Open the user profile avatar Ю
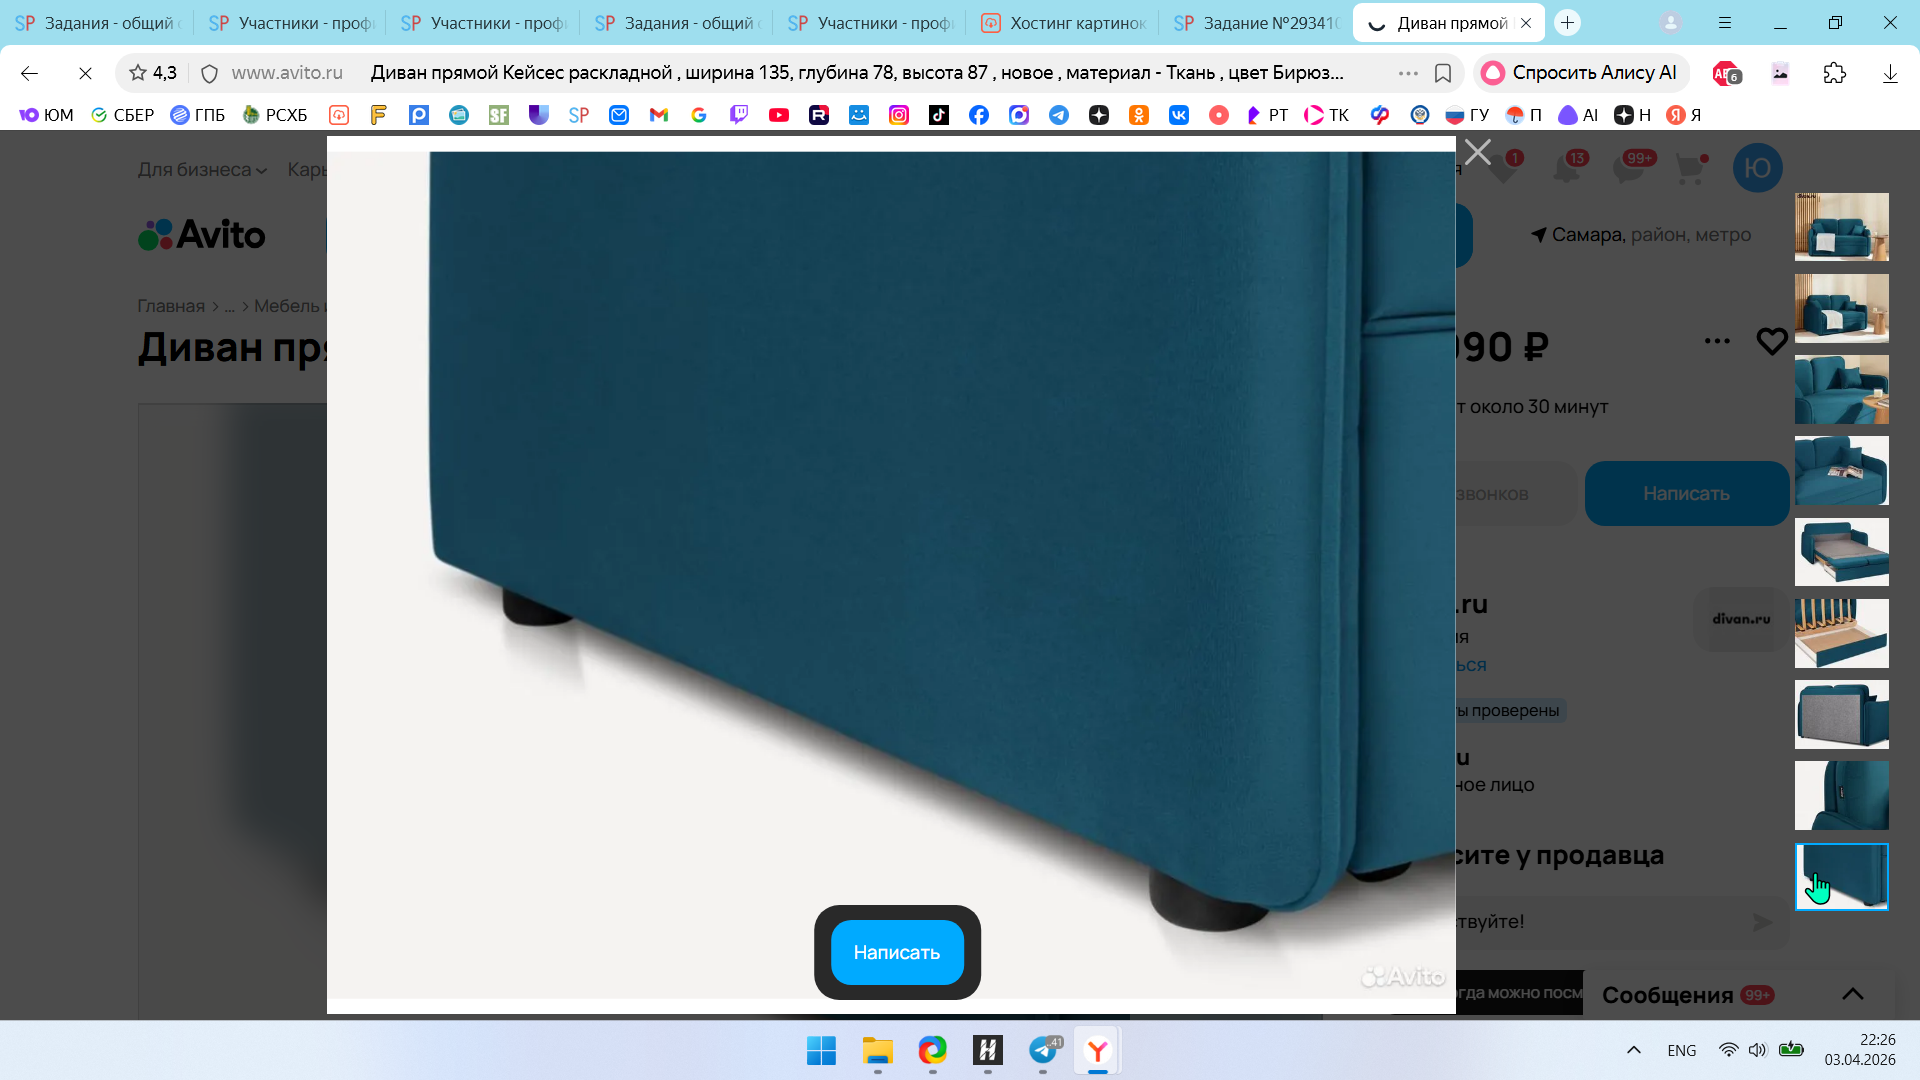The width and height of the screenshot is (1920, 1080). [x=1757, y=168]
